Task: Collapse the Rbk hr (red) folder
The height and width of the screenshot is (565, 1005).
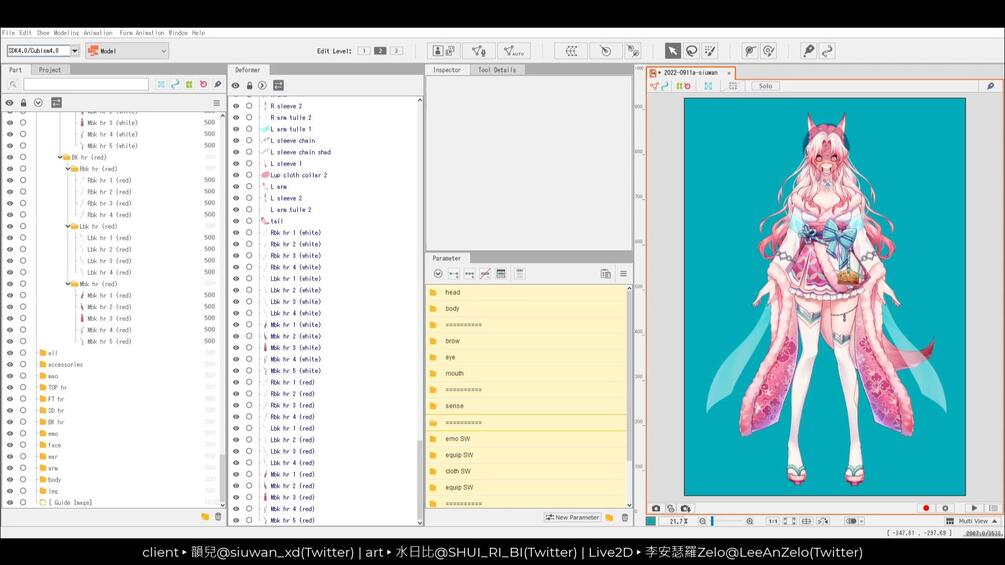Action: click(x=68, y=168)
